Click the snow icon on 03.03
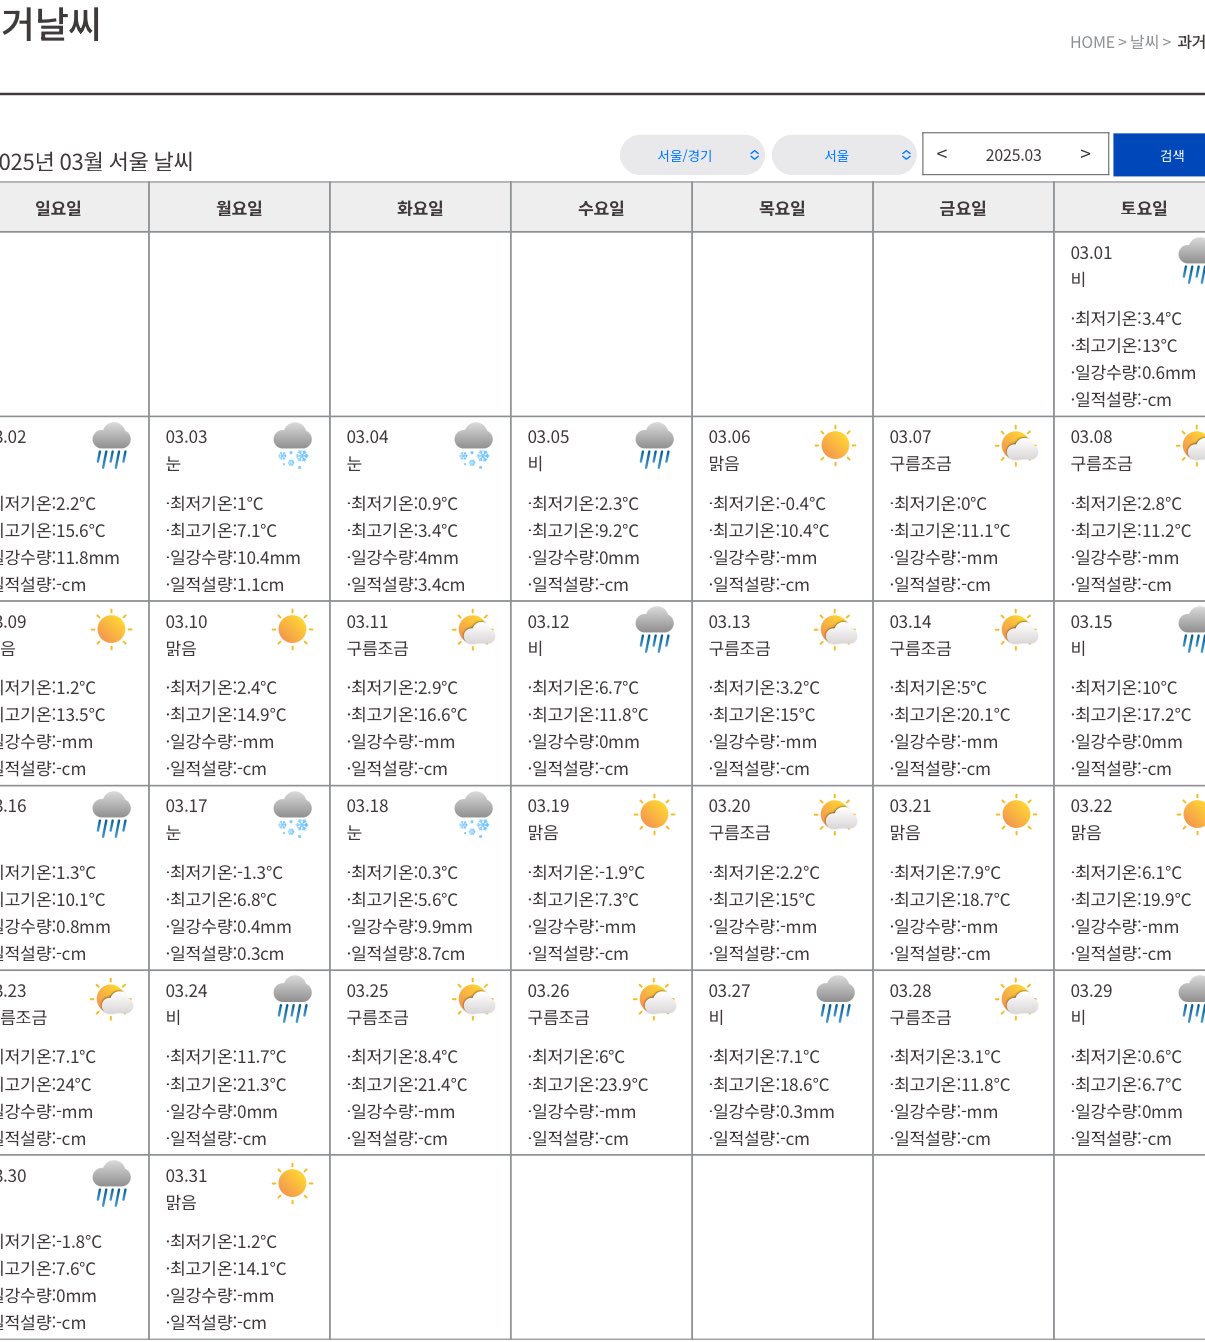The image size is (1205, 1342). click(x=292, y=445)
